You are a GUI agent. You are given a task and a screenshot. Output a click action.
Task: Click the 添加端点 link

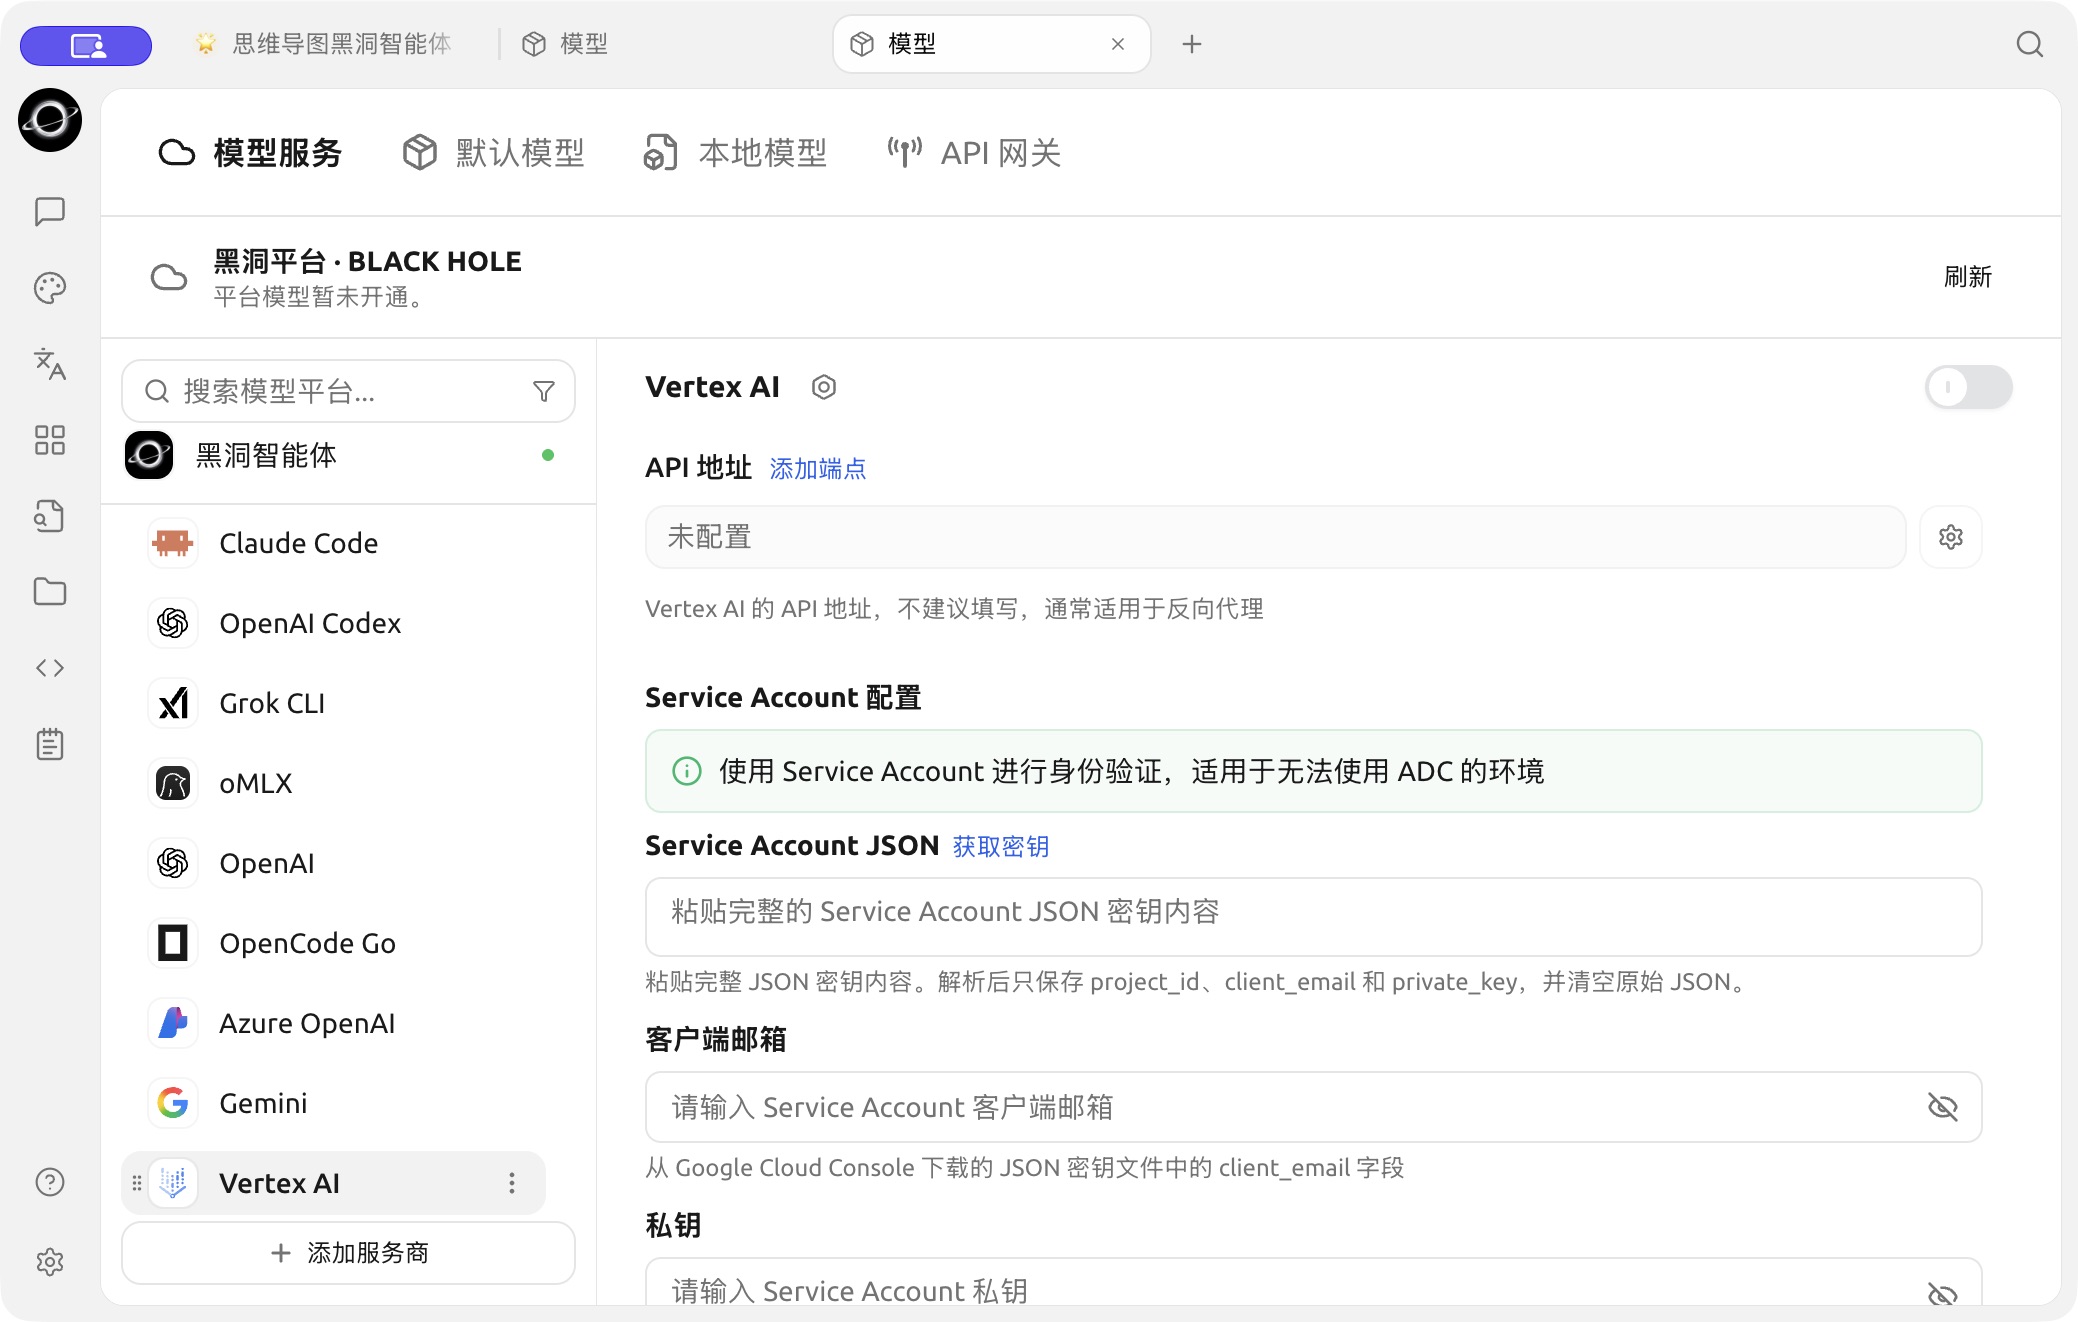click(x=818, y=468)
